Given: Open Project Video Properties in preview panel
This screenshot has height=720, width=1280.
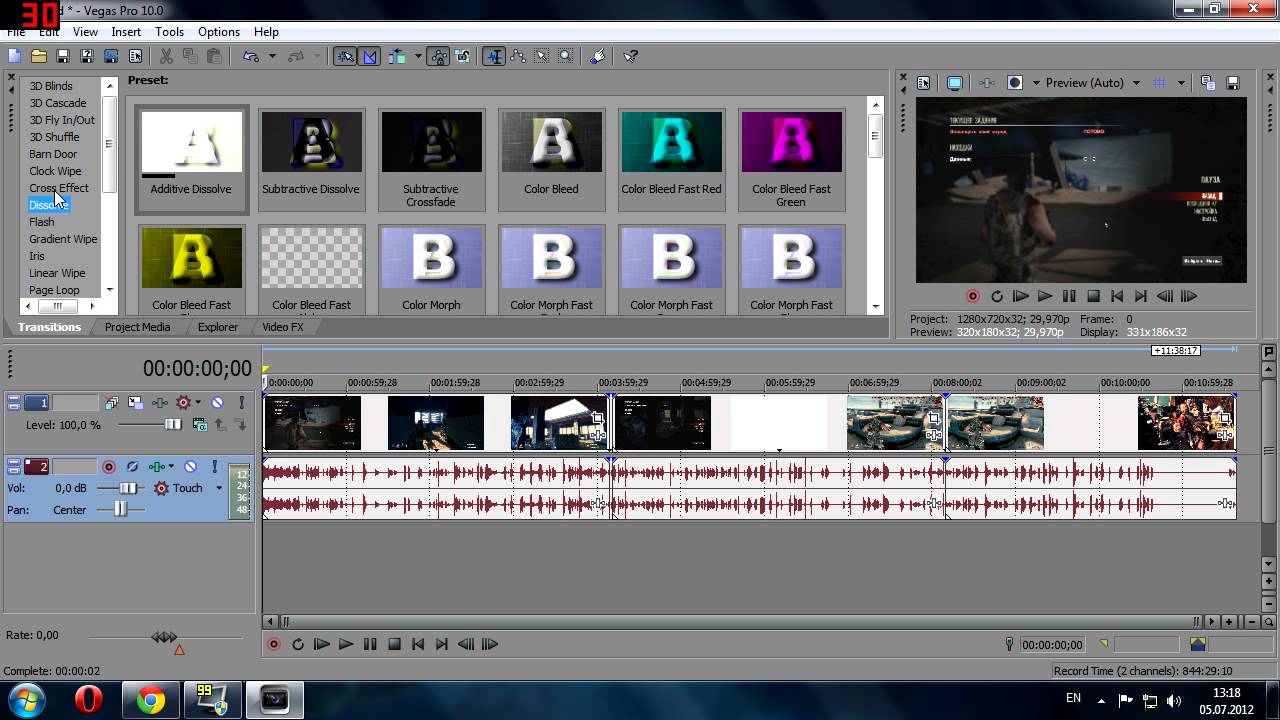Looking at the screenshot, I should 923,83.
